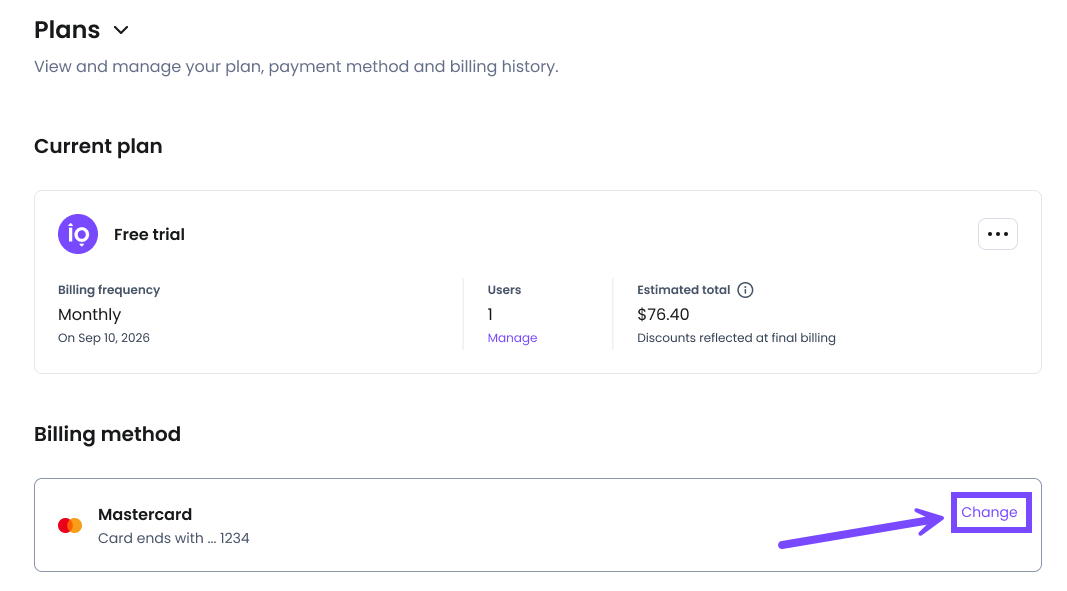1067x591 pixels.
Task: Click the Plans page heading
Action: pos(67,30)
